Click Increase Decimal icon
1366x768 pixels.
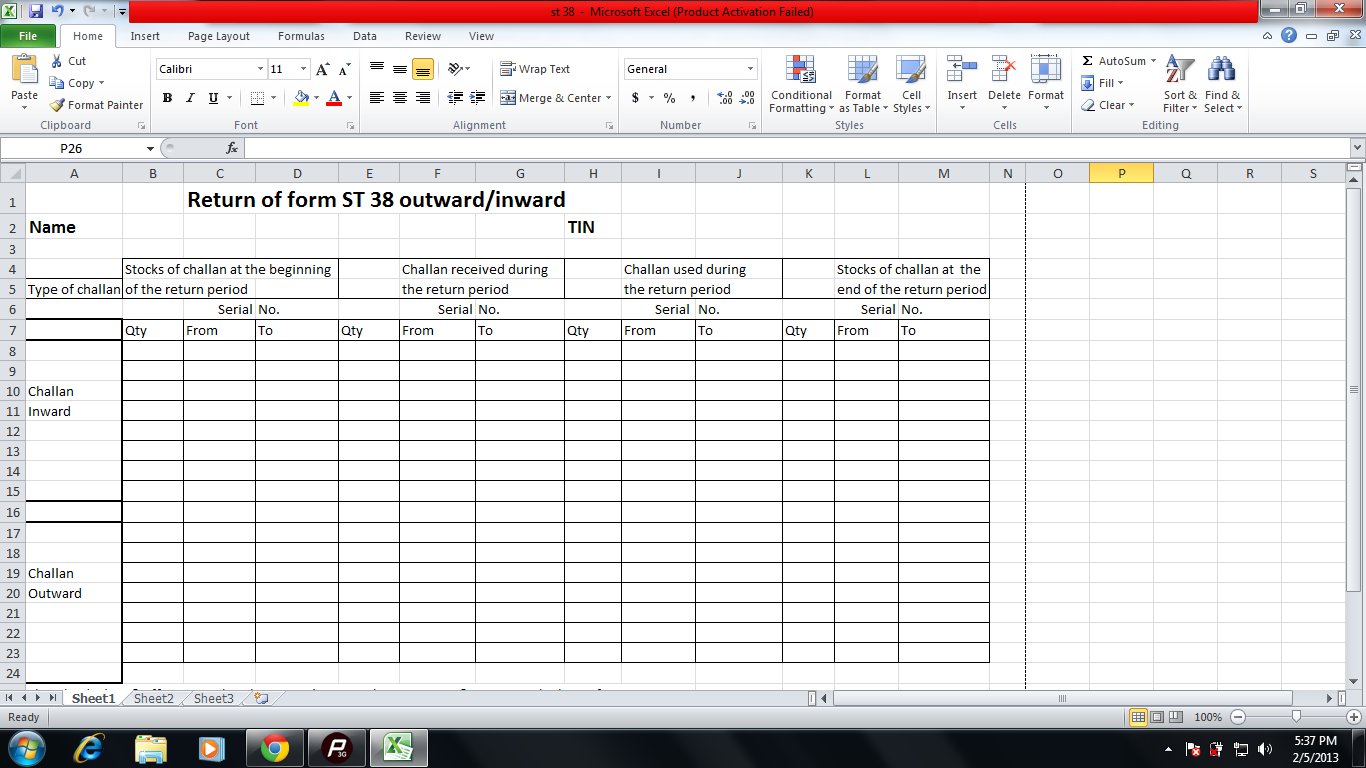click(x=725, y=98)
